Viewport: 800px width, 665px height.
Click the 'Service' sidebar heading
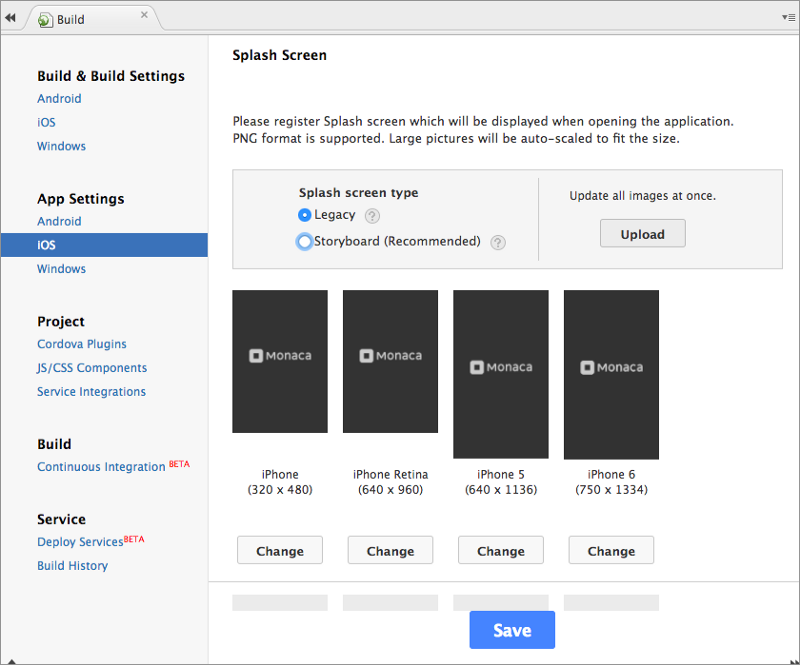coord(61,520)
